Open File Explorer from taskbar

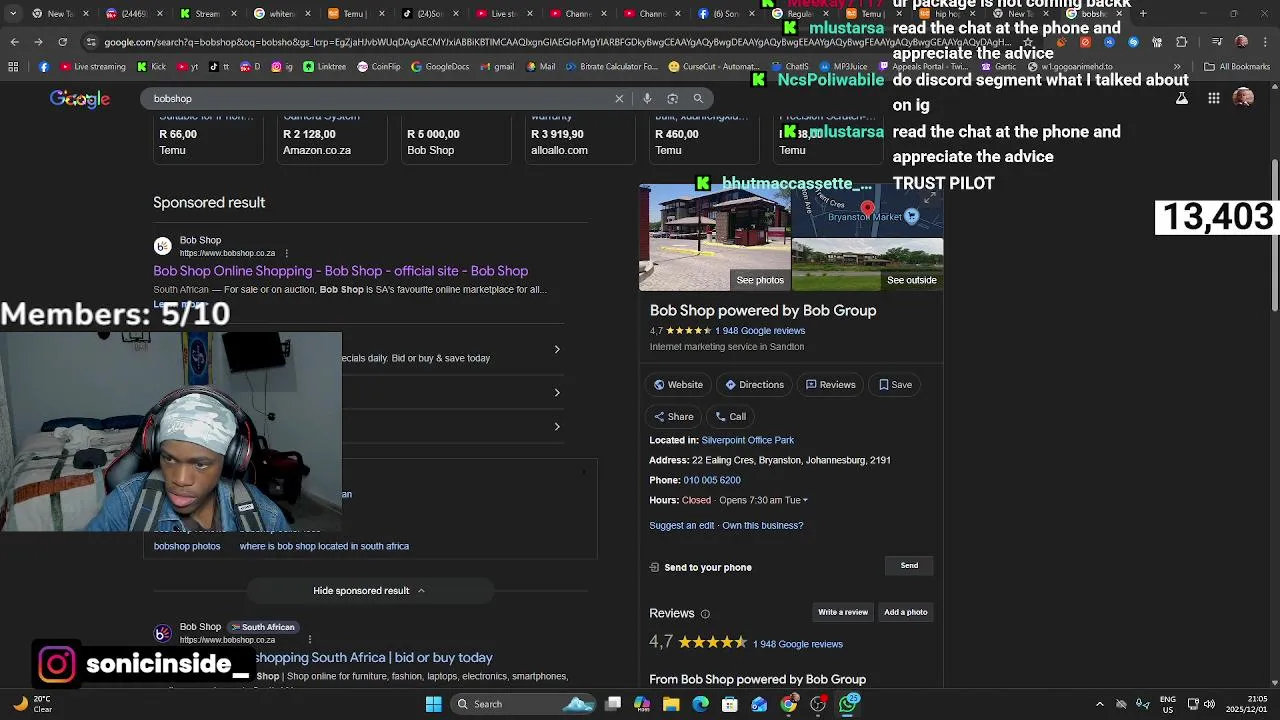click(x=671, y=704)
